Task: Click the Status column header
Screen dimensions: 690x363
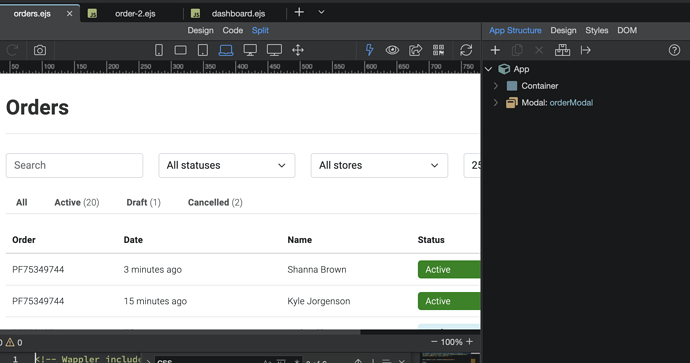Action: click(x=431, y=240)
